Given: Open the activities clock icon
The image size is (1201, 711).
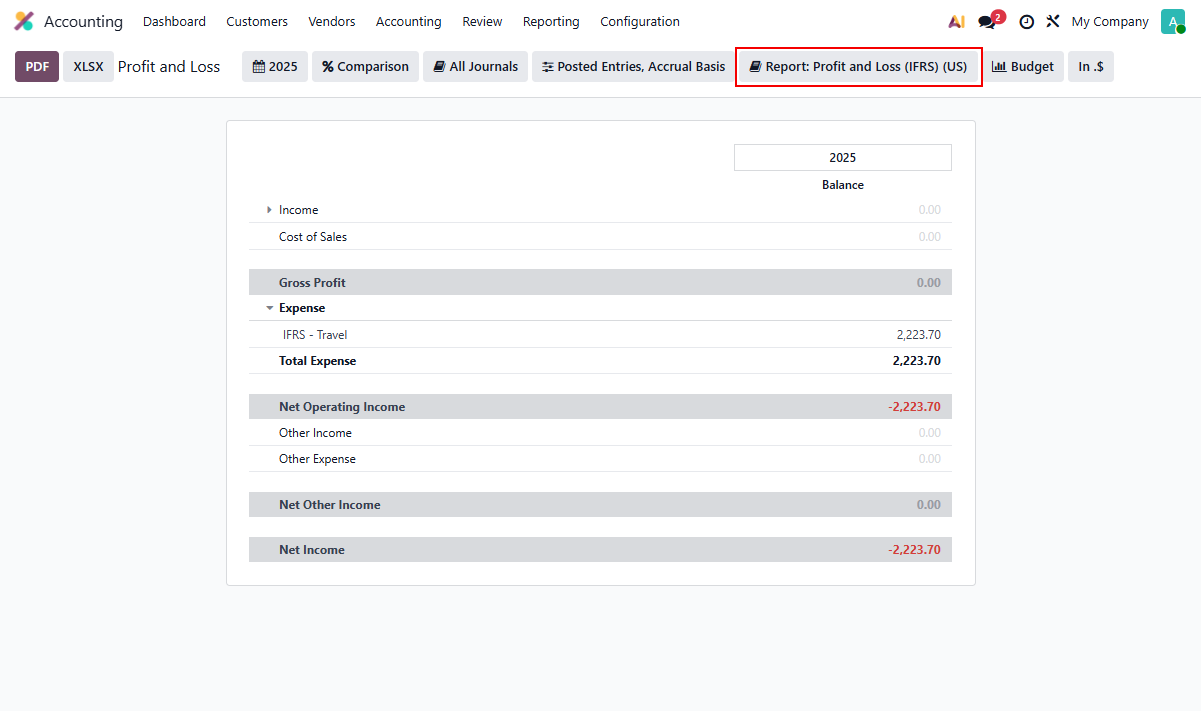Looking at the screenshot, I should (x=1026, y=21).
